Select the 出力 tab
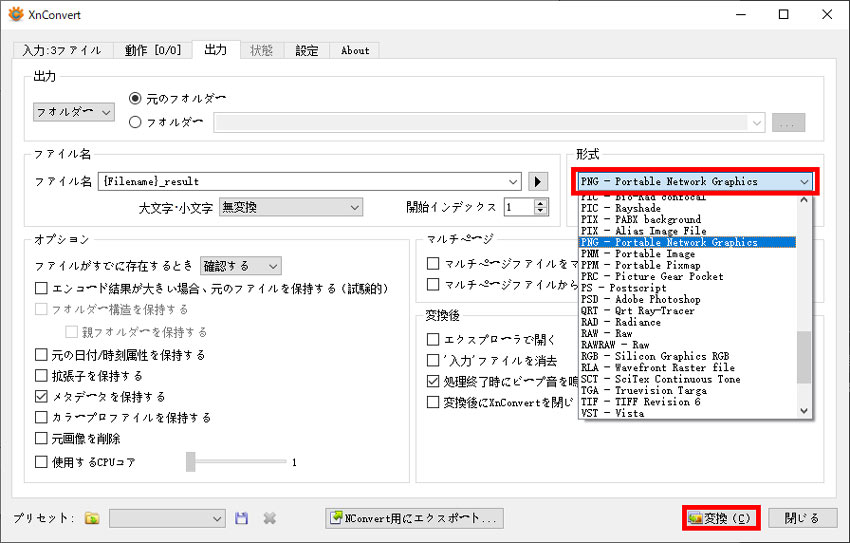The image size is (850, 543). click(216, 49)
